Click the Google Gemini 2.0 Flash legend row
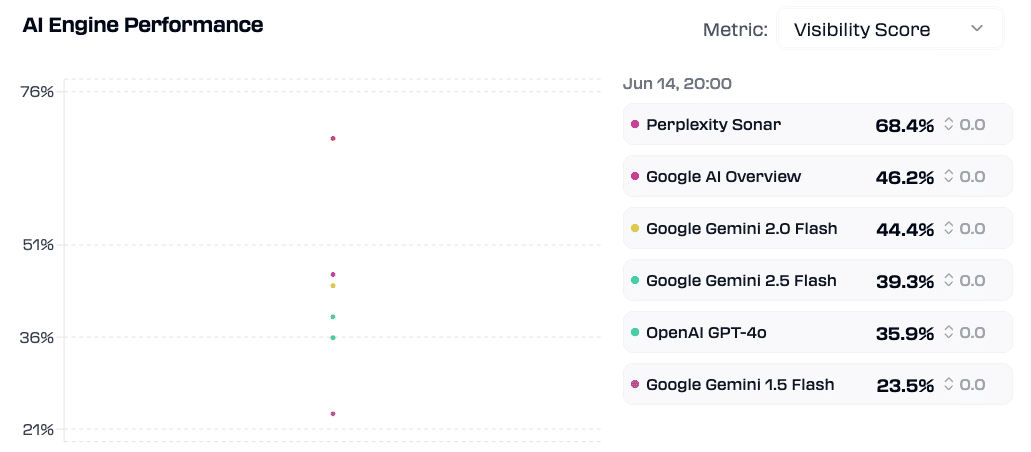1031x452 pixels. pos(817,228)
